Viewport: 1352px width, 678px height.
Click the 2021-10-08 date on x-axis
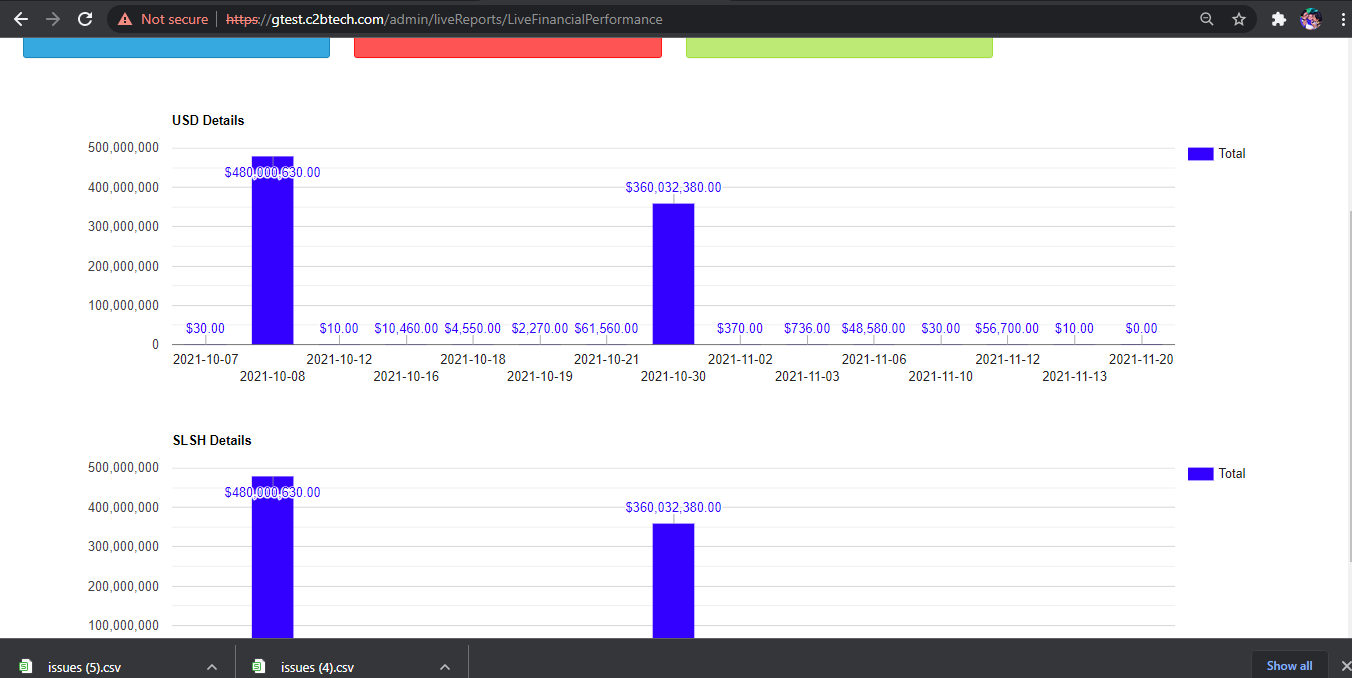point(273,376)
